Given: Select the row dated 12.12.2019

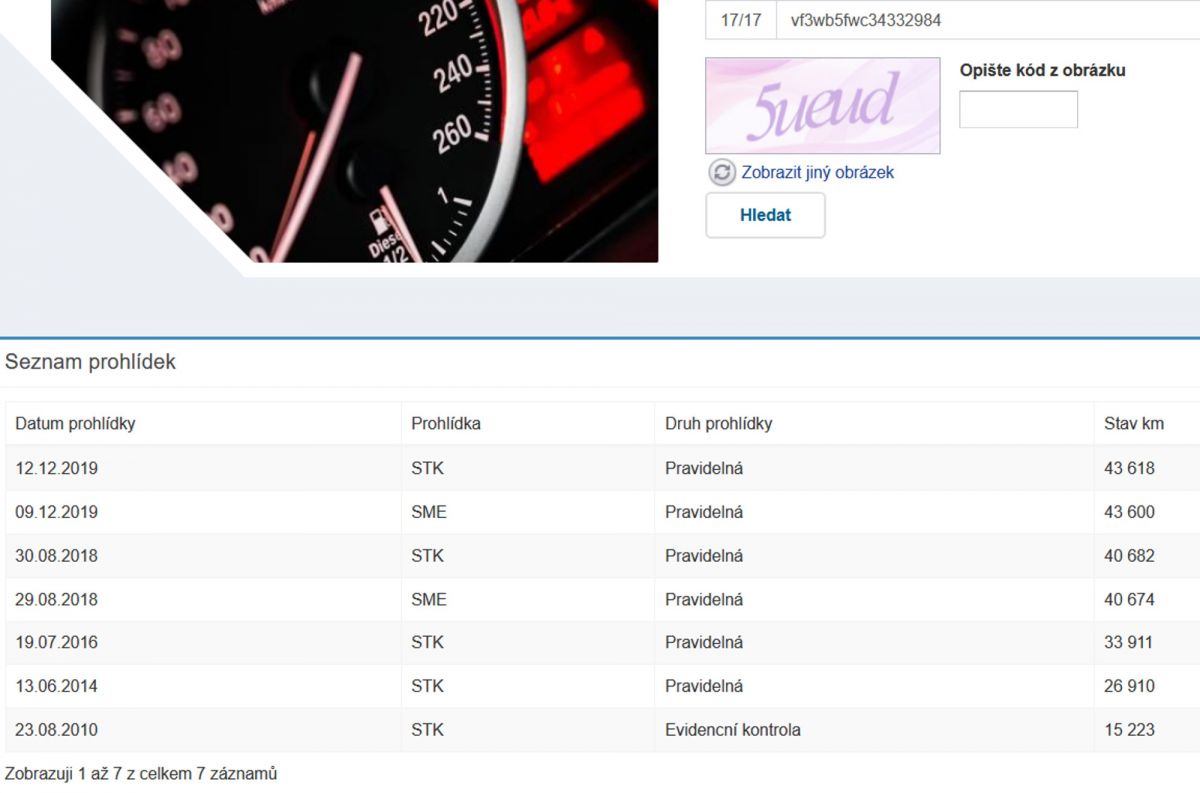Looking at the screenshot, I should [x=56, y=468].
